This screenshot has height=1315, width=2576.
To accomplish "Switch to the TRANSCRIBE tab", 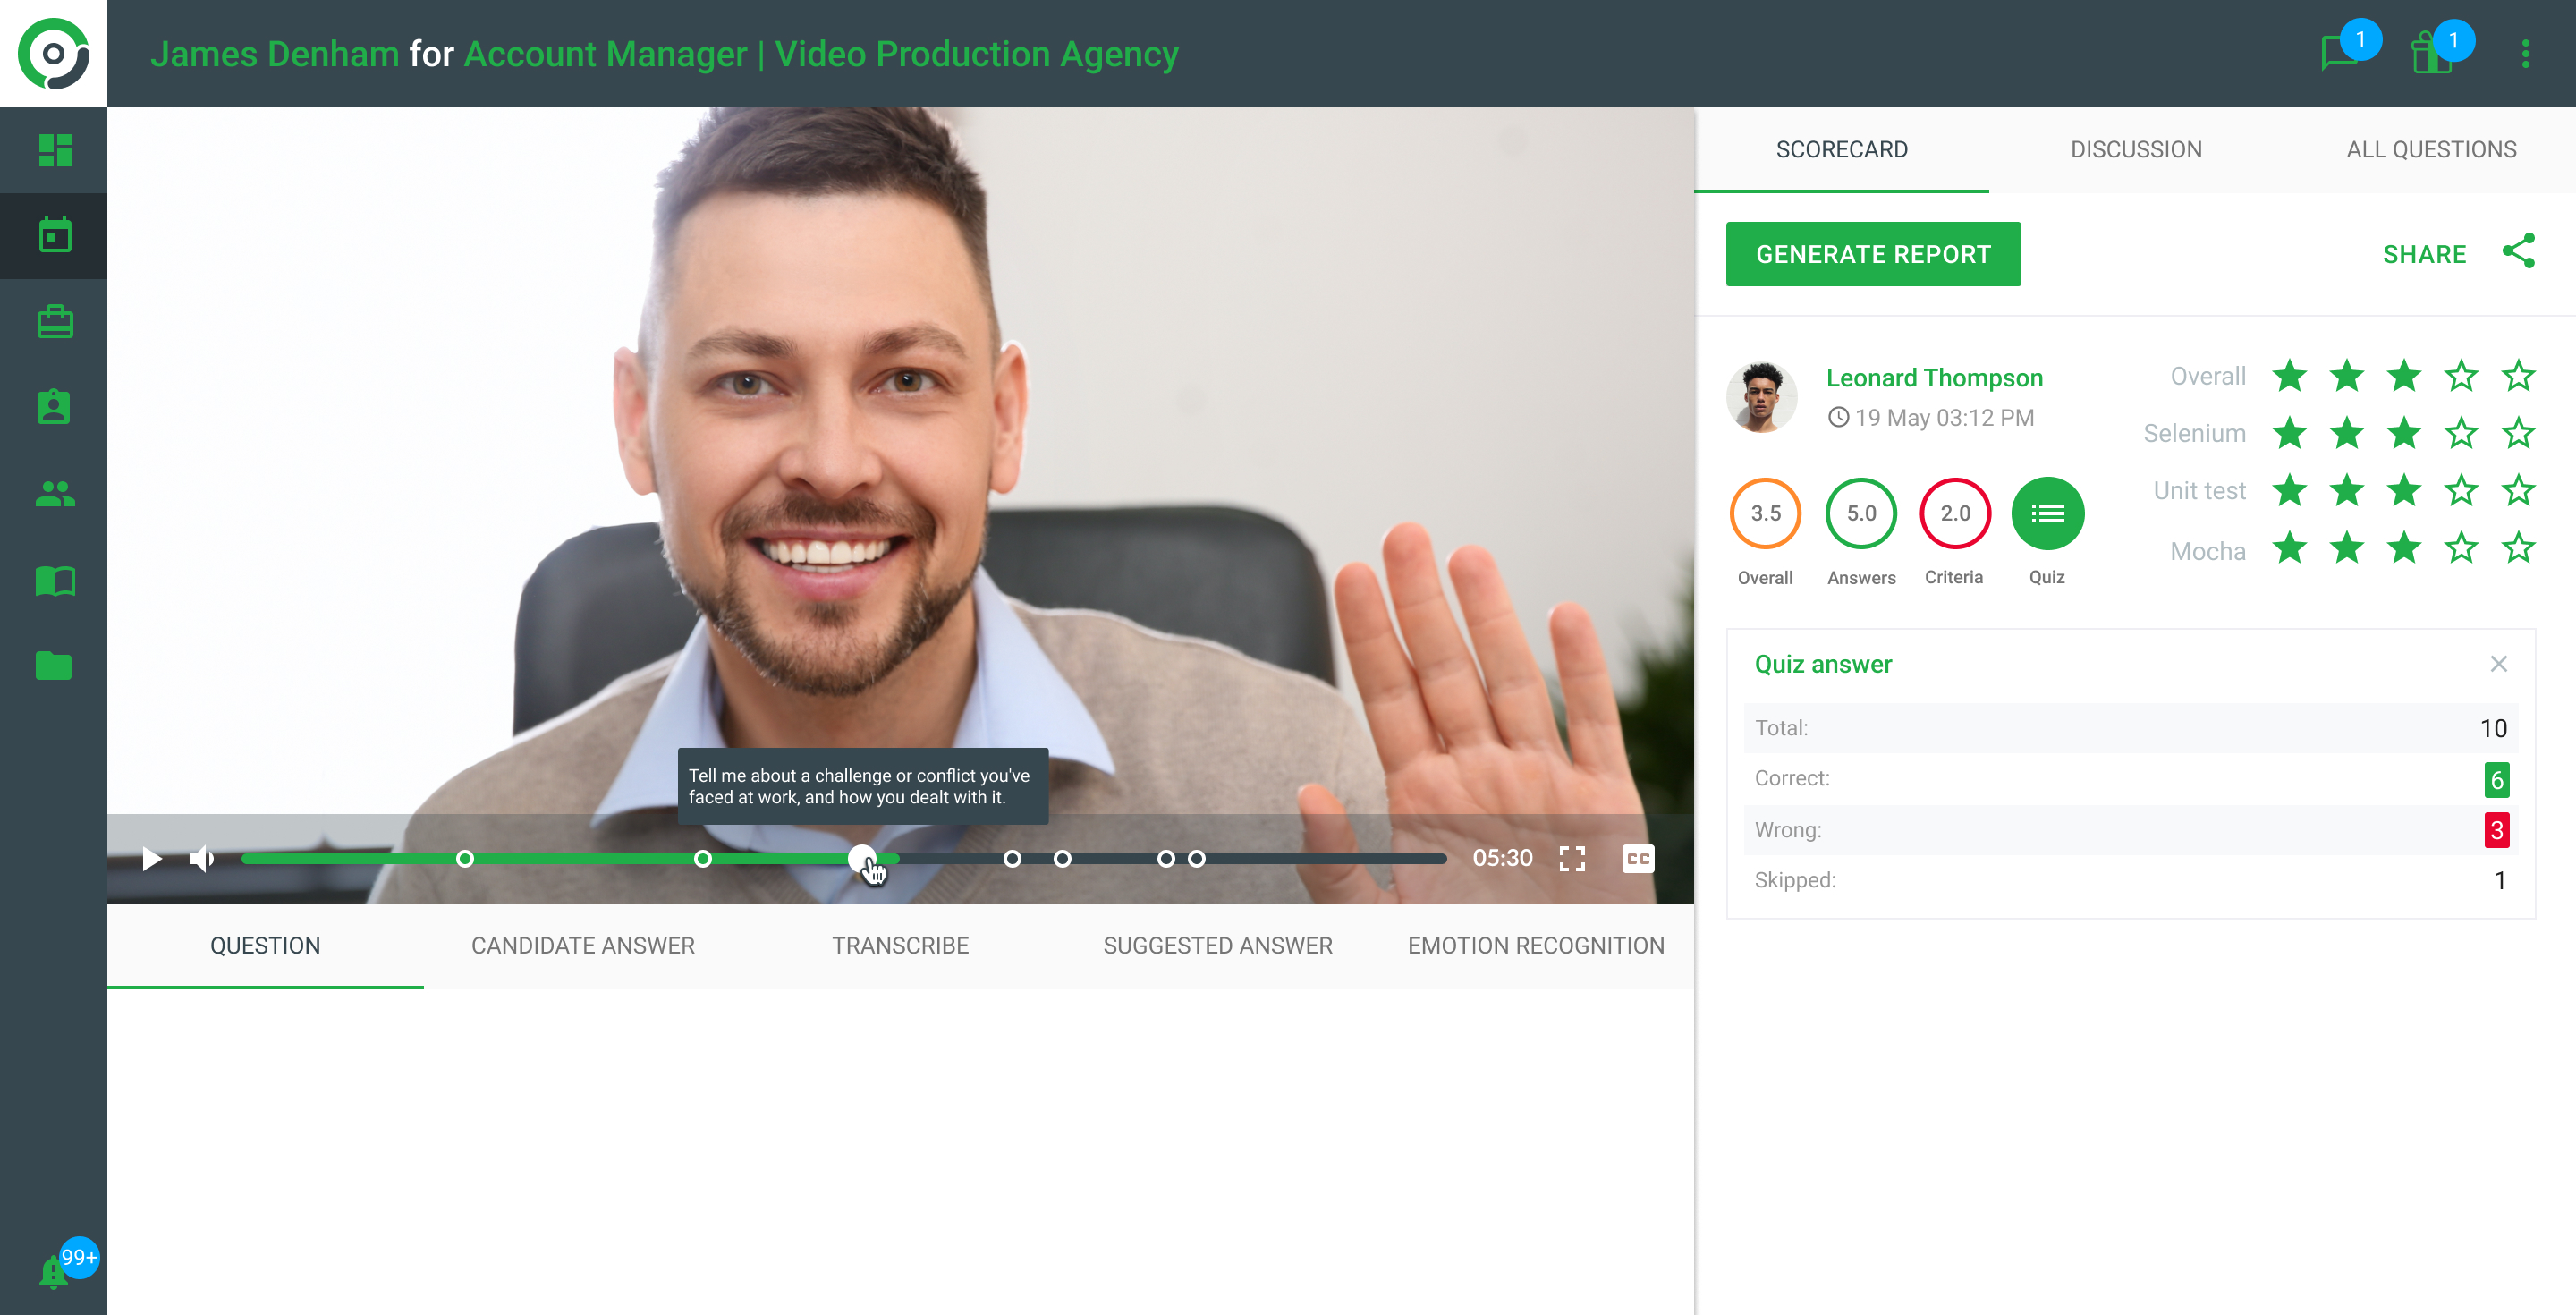I will point(900,945).
